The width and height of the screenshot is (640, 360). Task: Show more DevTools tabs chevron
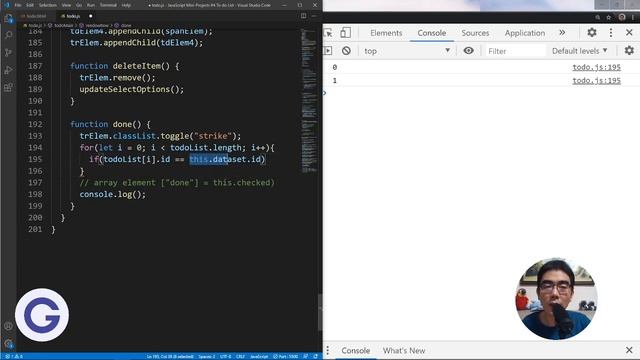pos(562,33)
